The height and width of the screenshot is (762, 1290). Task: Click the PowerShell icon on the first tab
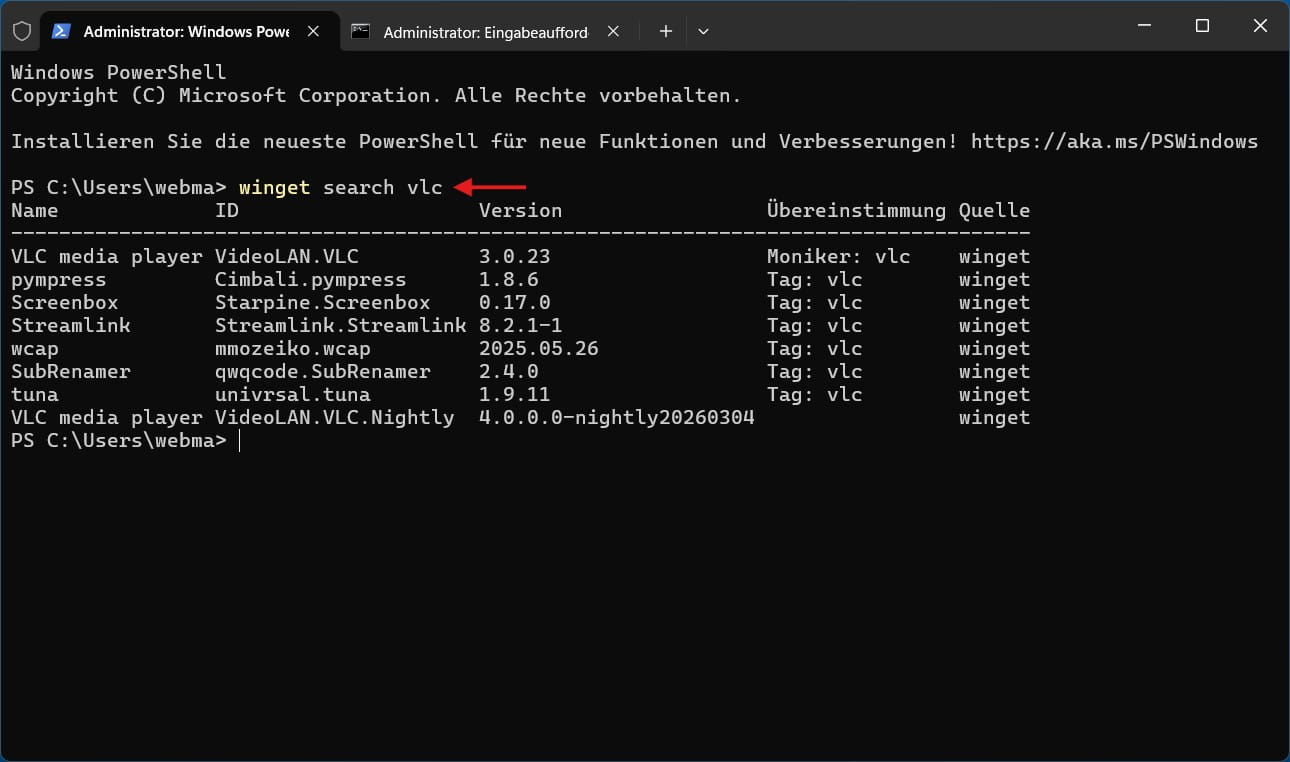(x=61, y=31)
